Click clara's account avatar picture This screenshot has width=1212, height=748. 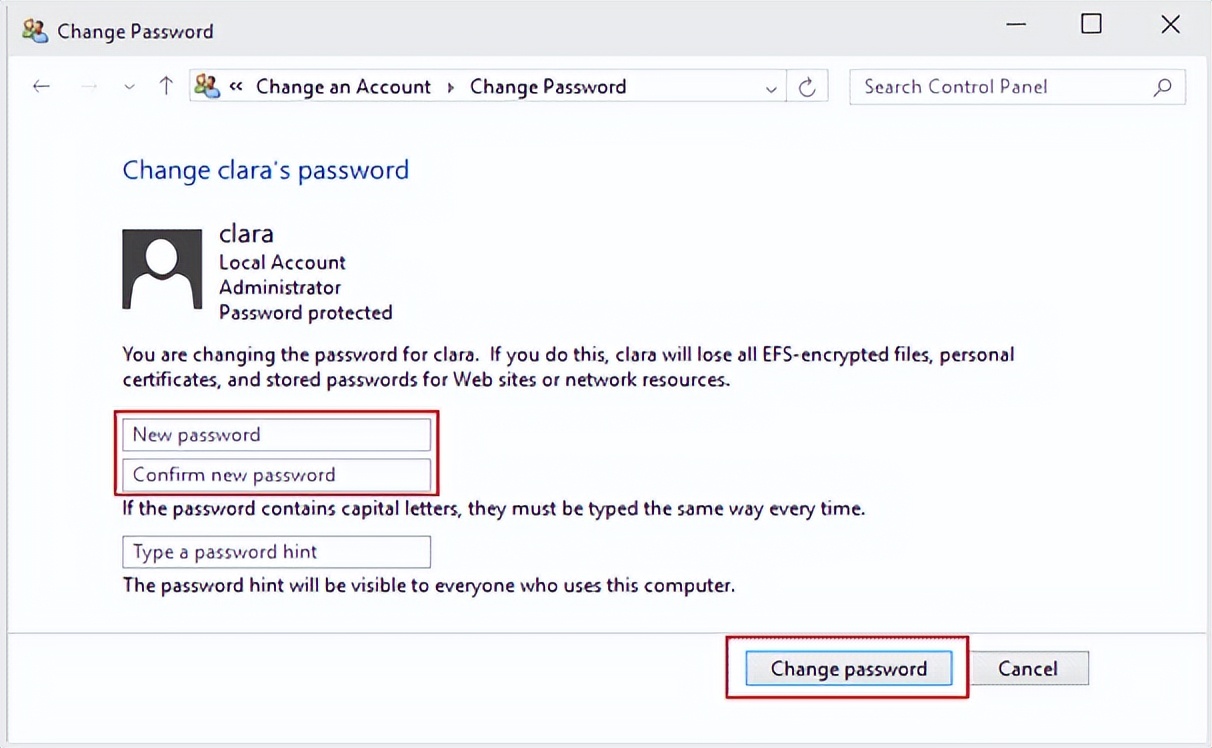162,269
